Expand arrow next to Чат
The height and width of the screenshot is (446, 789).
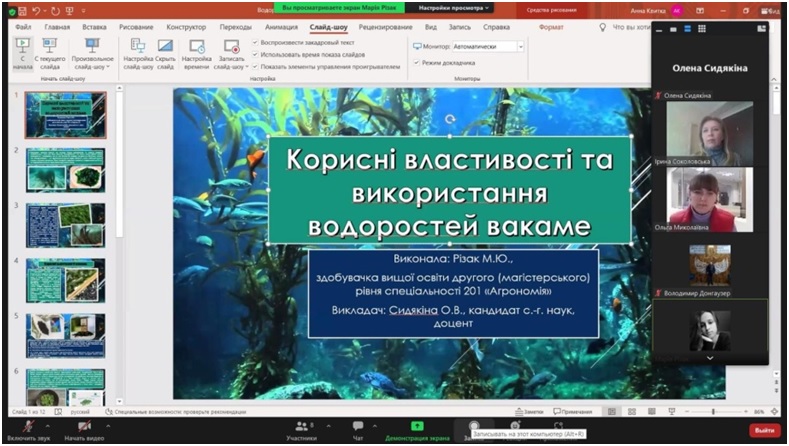pyautogui.click(x=375, y=426)
